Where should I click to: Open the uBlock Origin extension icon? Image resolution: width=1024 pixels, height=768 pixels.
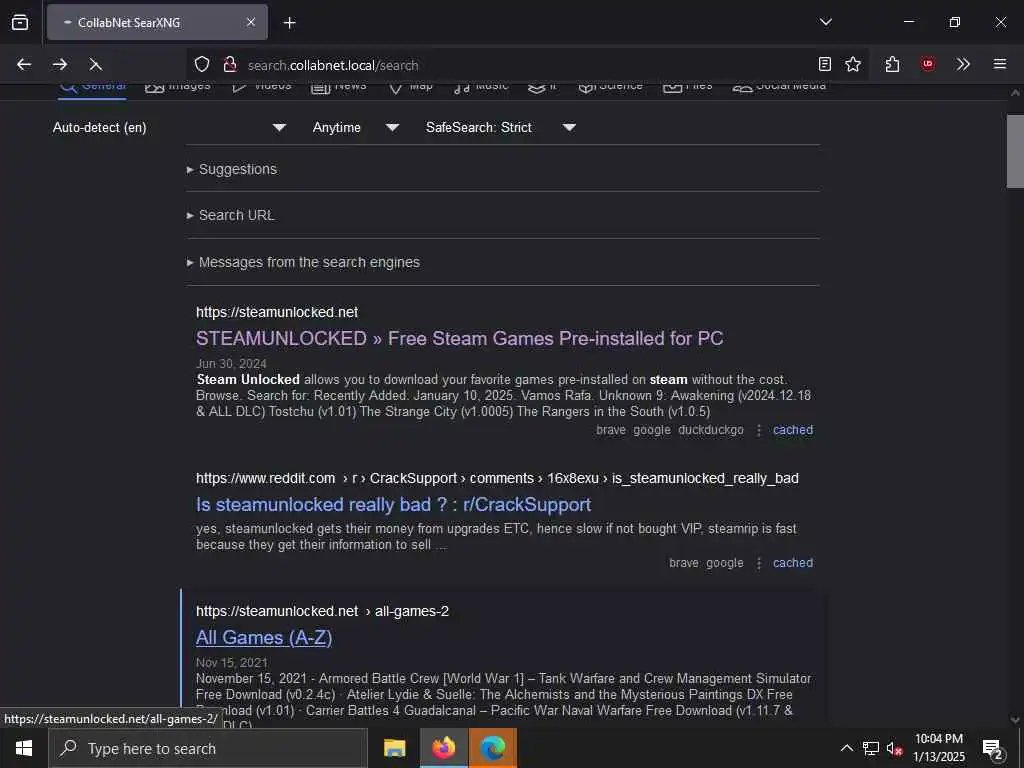click(927, 64)
